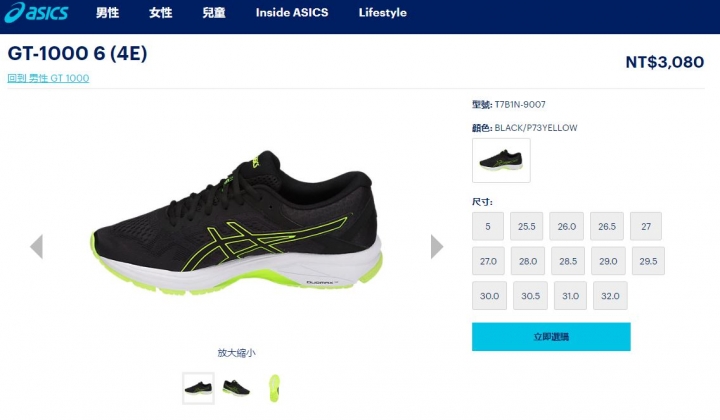Select size 28.5
Screen dimensions: 720x420
tap(568, 261)
